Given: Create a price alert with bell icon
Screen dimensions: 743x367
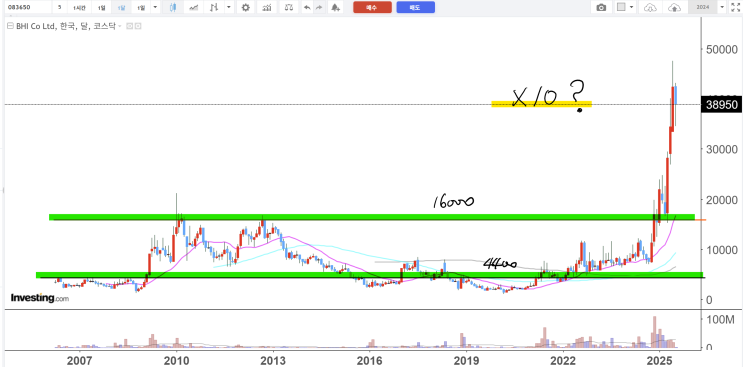Looking at the screenshot, I should (335, 7).
